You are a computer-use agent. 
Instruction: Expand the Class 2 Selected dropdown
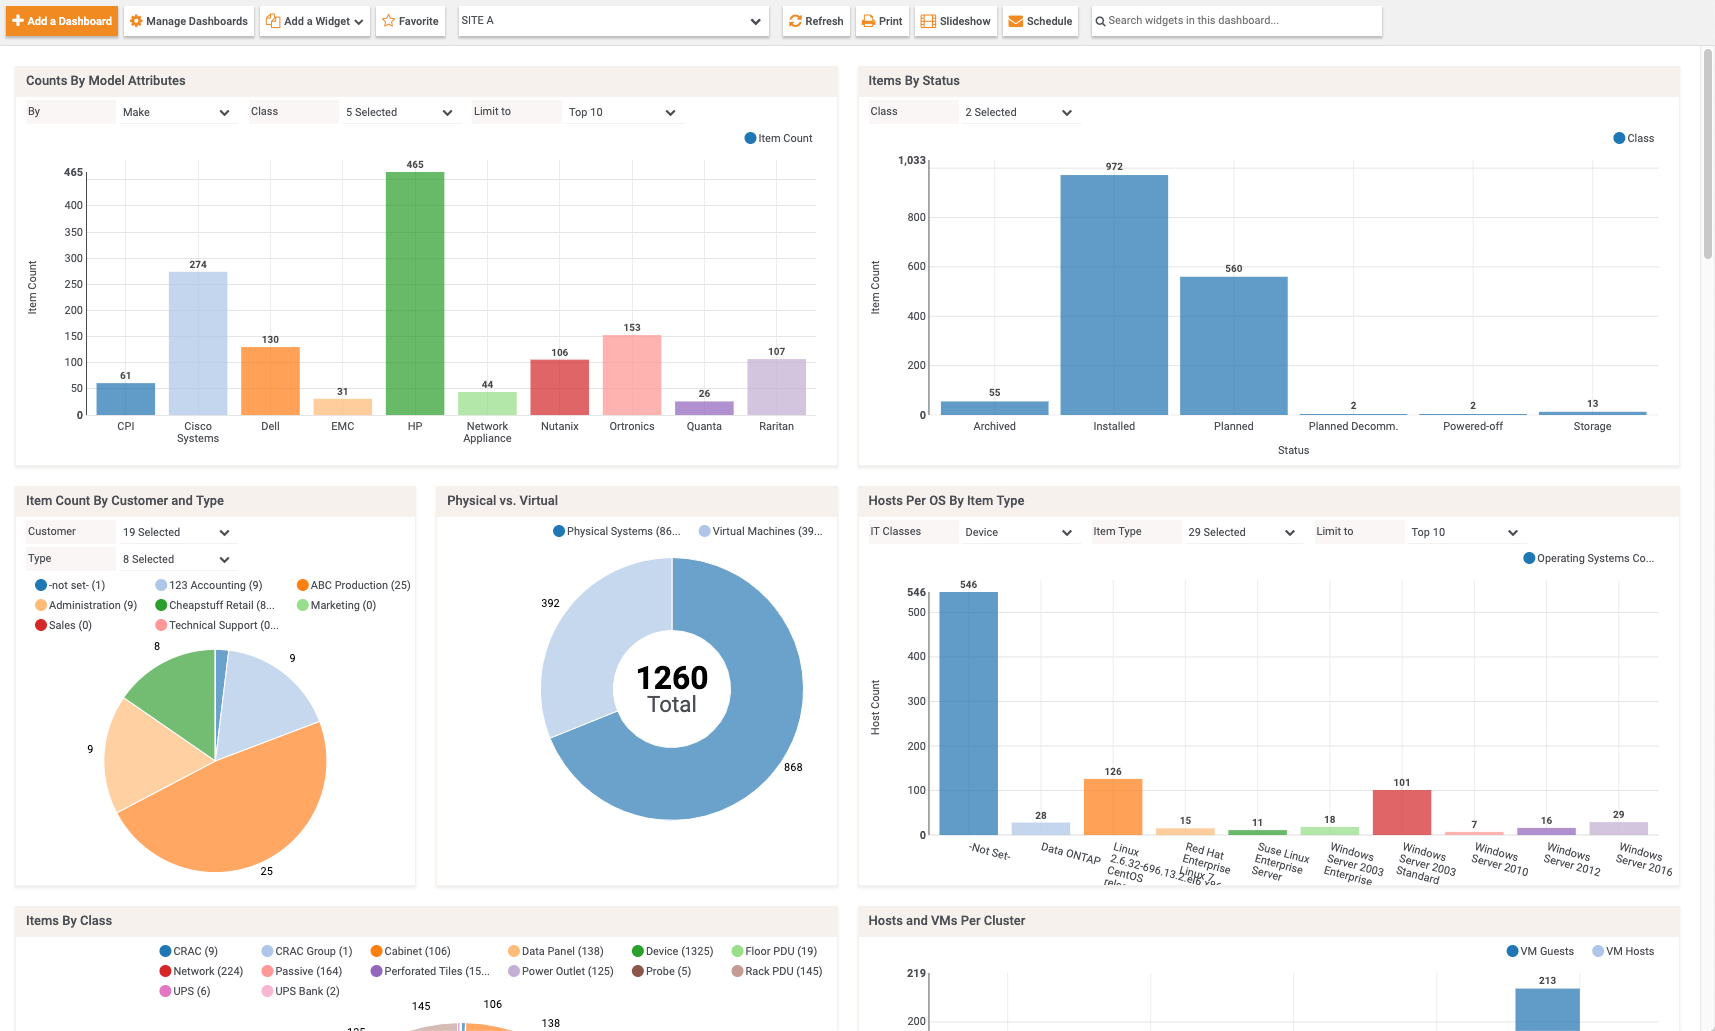(1019, 112)
